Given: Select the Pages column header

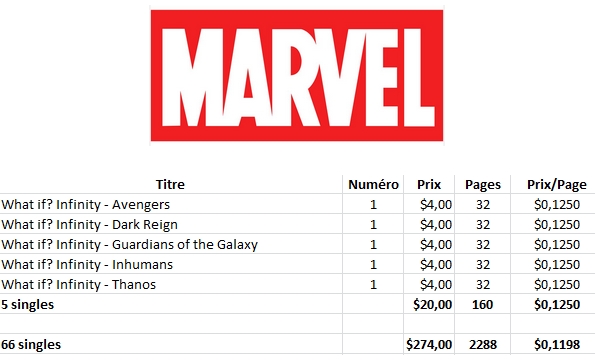Looking at the screenshot, I should (483, 184).
